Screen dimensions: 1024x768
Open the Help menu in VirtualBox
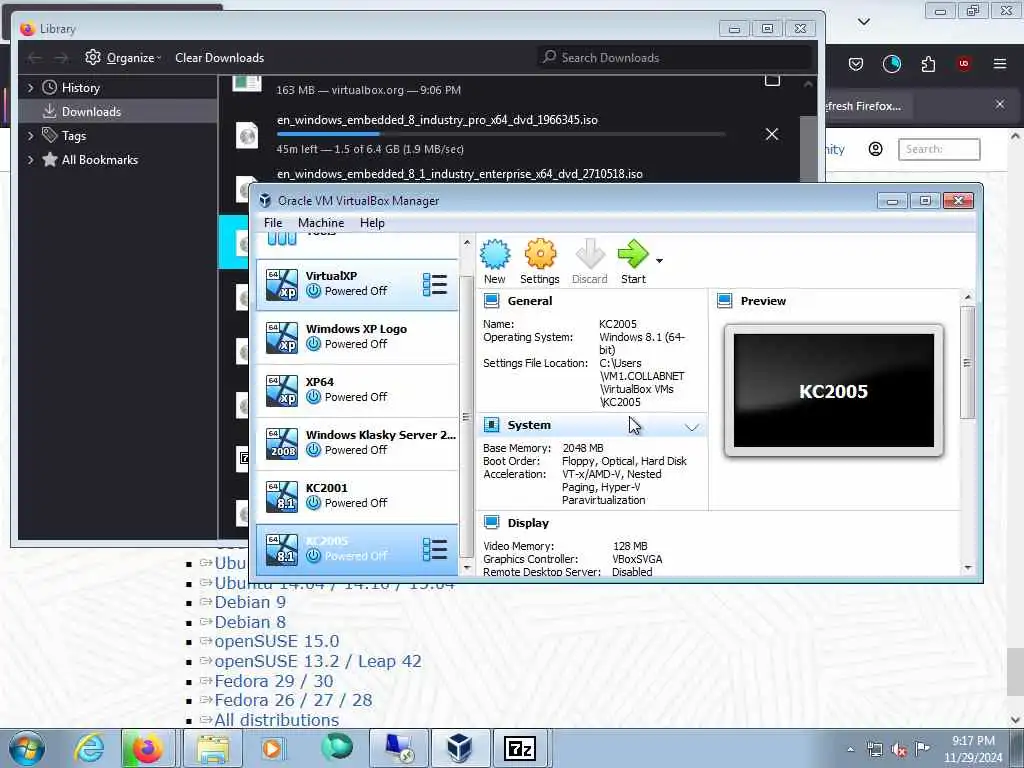click(x=372, y=223)
